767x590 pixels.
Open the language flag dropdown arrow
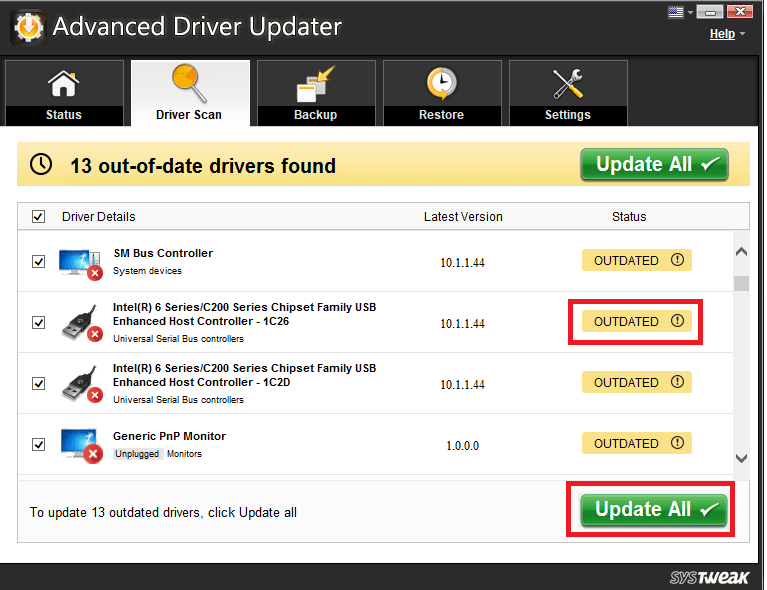point(690,13)
